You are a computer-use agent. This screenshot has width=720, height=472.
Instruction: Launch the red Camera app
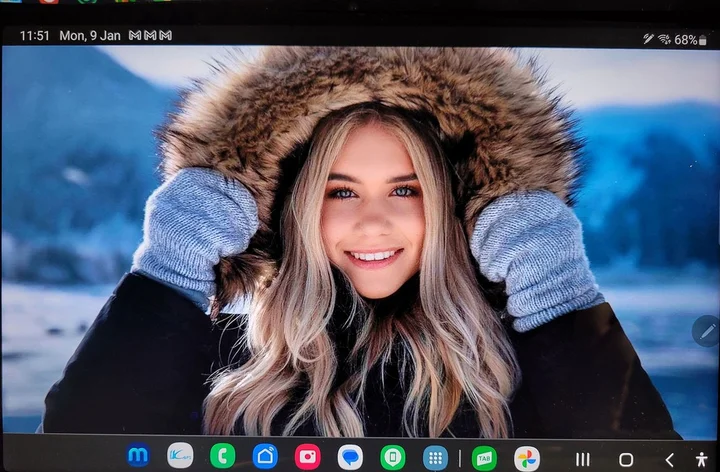pos(307,456)
